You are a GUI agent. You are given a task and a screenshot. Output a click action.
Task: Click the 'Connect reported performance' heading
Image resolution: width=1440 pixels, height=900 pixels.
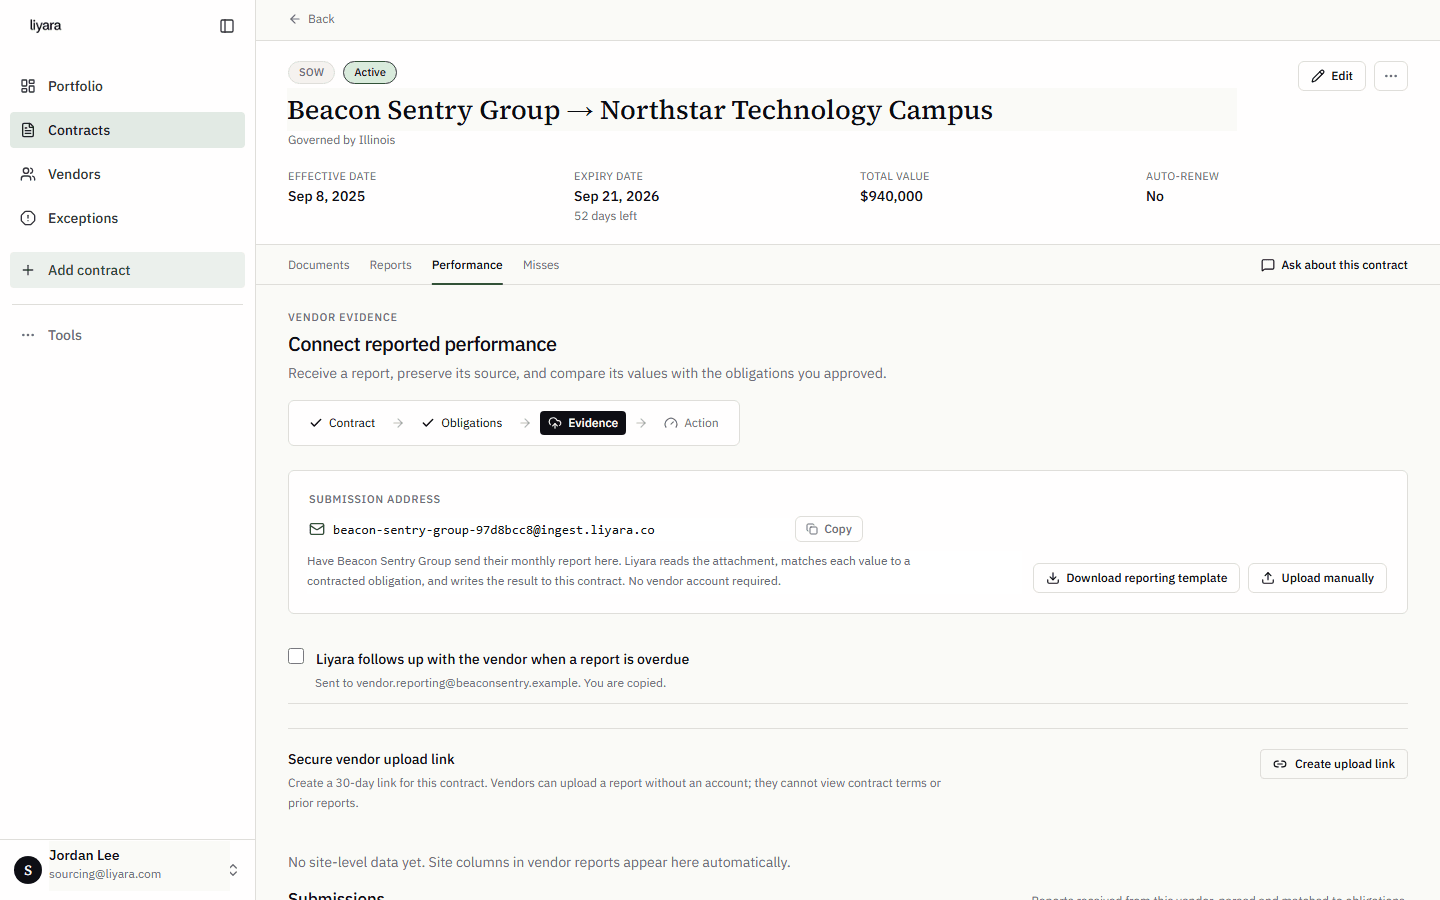click(x=422, y=344)
